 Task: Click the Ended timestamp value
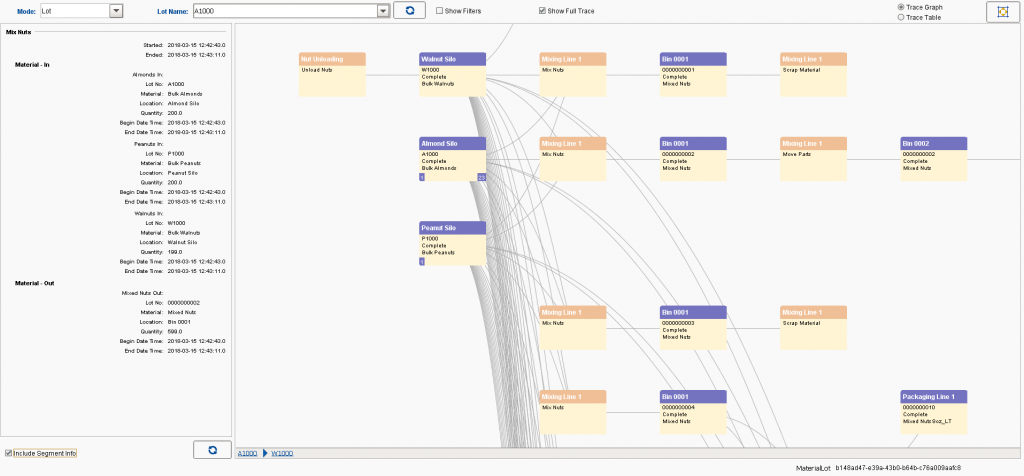197,55
